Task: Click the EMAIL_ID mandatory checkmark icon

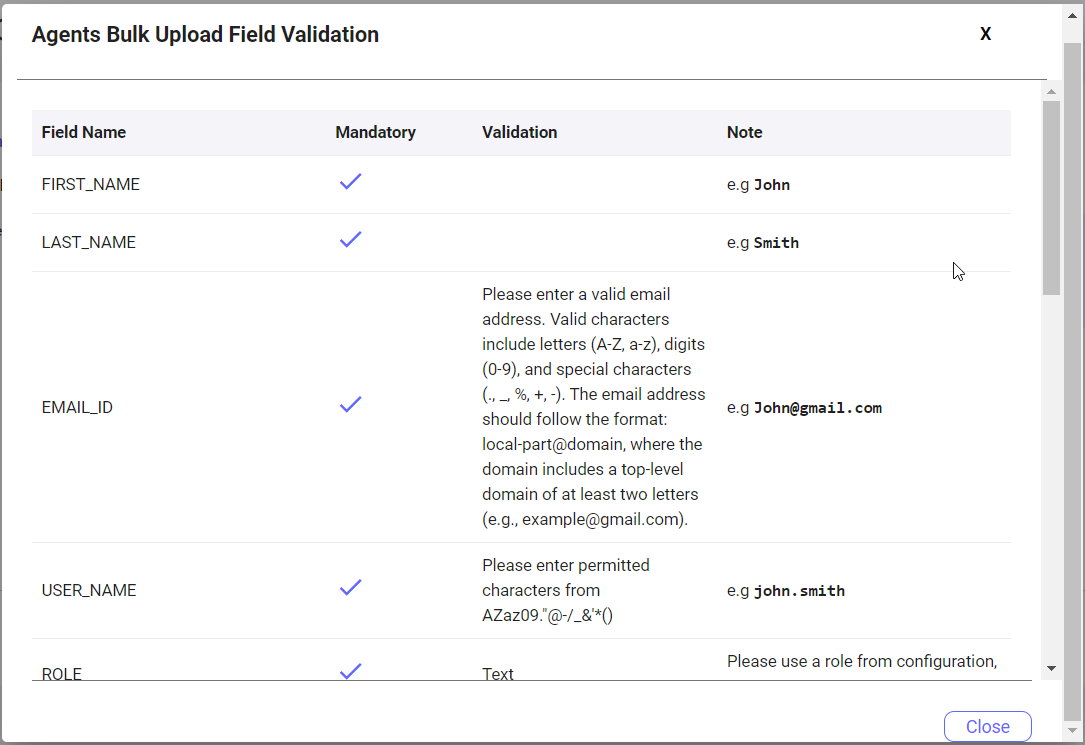Action: (350, 405)
